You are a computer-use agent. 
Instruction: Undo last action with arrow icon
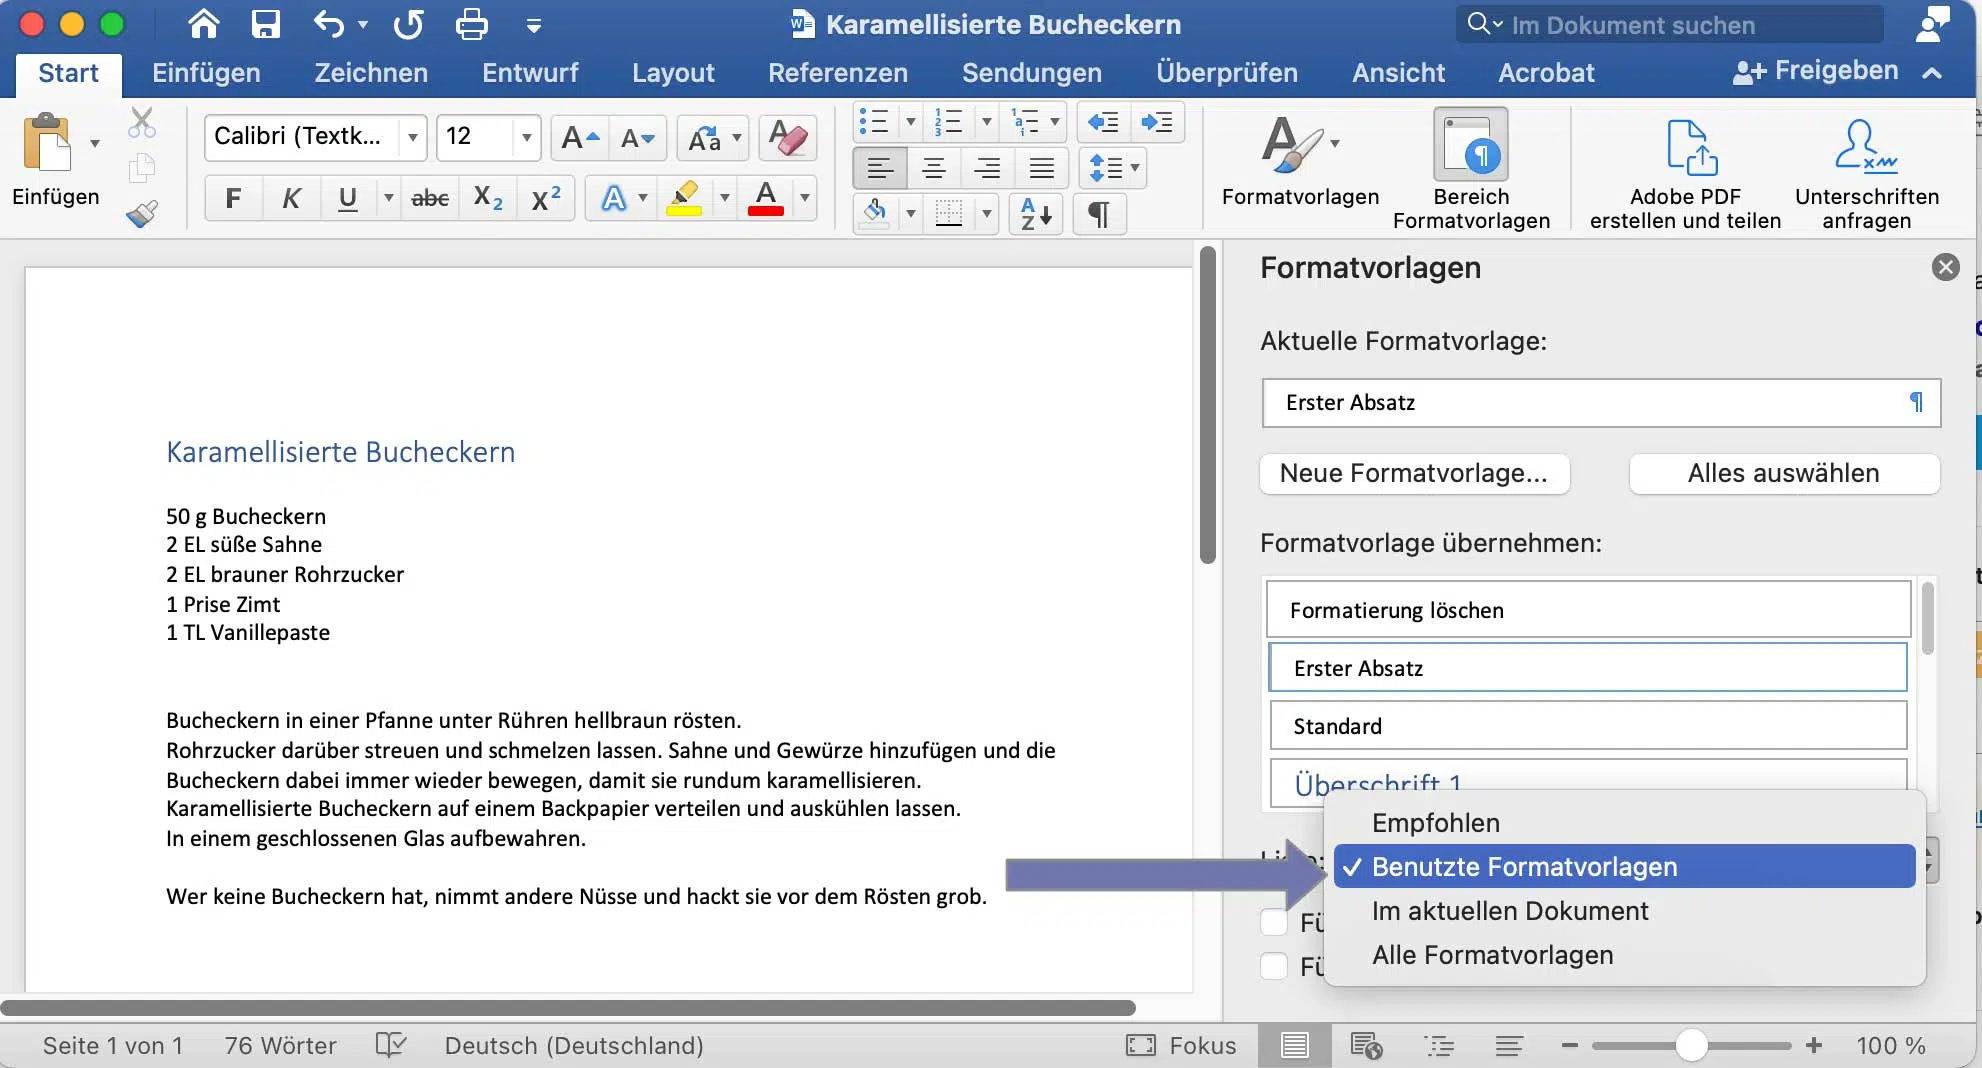(x=329, y=24)
